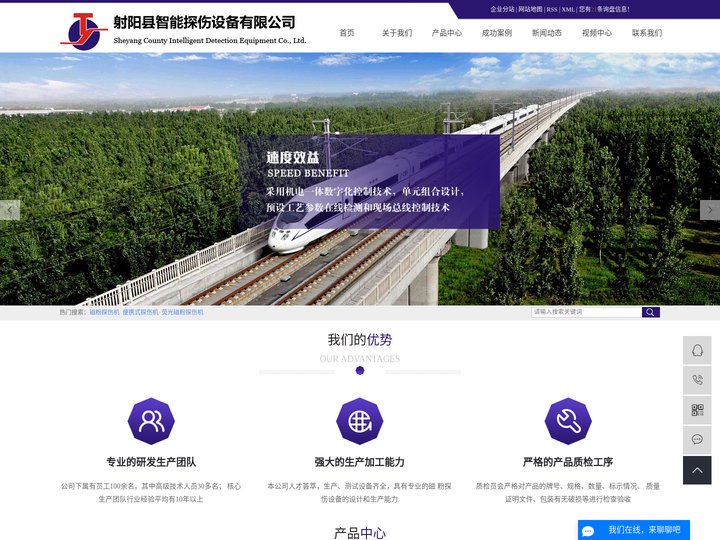Follow the 网站地图 top link
Viewport: 720px width, 540px height.
530,9
